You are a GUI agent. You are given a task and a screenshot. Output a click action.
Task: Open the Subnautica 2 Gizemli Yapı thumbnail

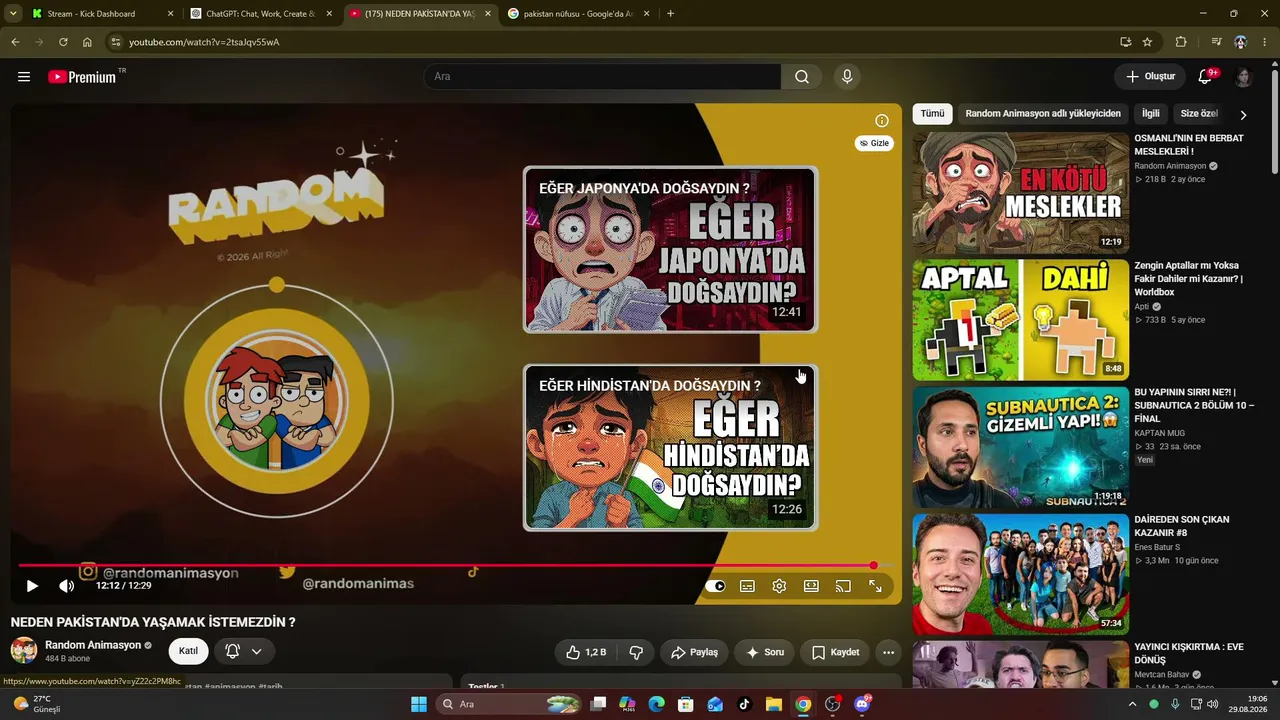pos(1020,447)
